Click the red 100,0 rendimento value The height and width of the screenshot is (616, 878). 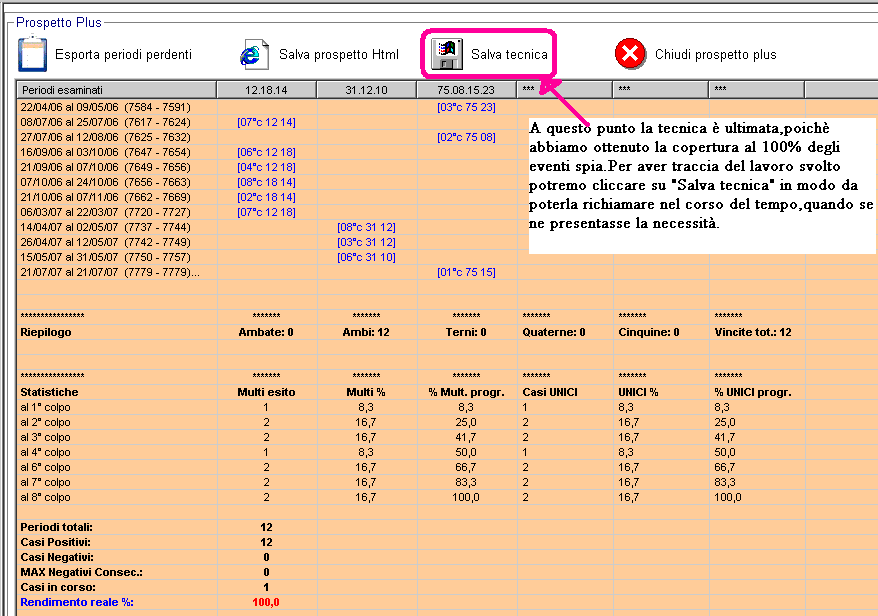[266, 602]
